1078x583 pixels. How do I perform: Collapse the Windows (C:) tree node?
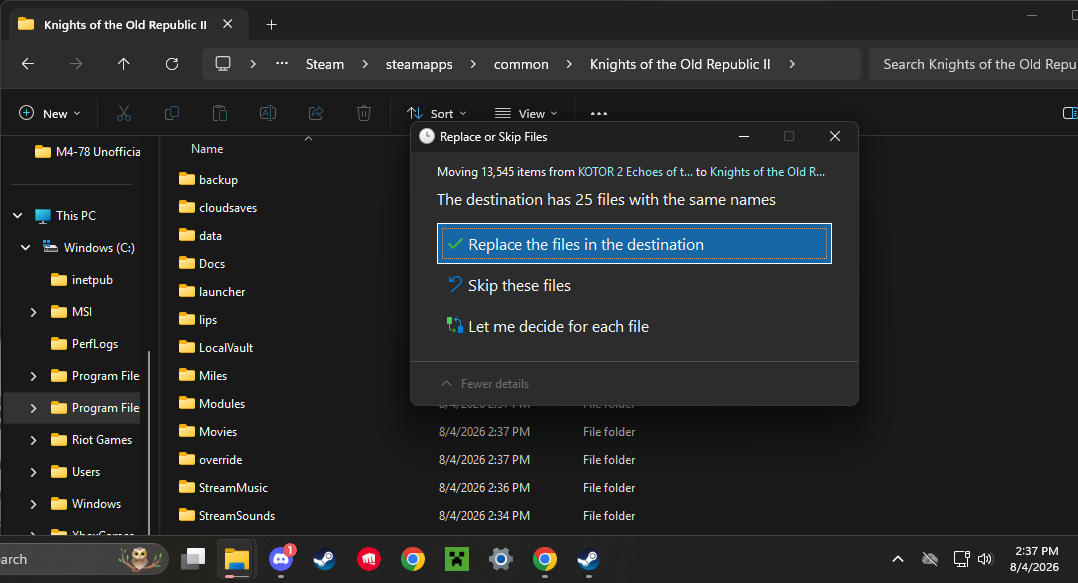click(25, 248)
